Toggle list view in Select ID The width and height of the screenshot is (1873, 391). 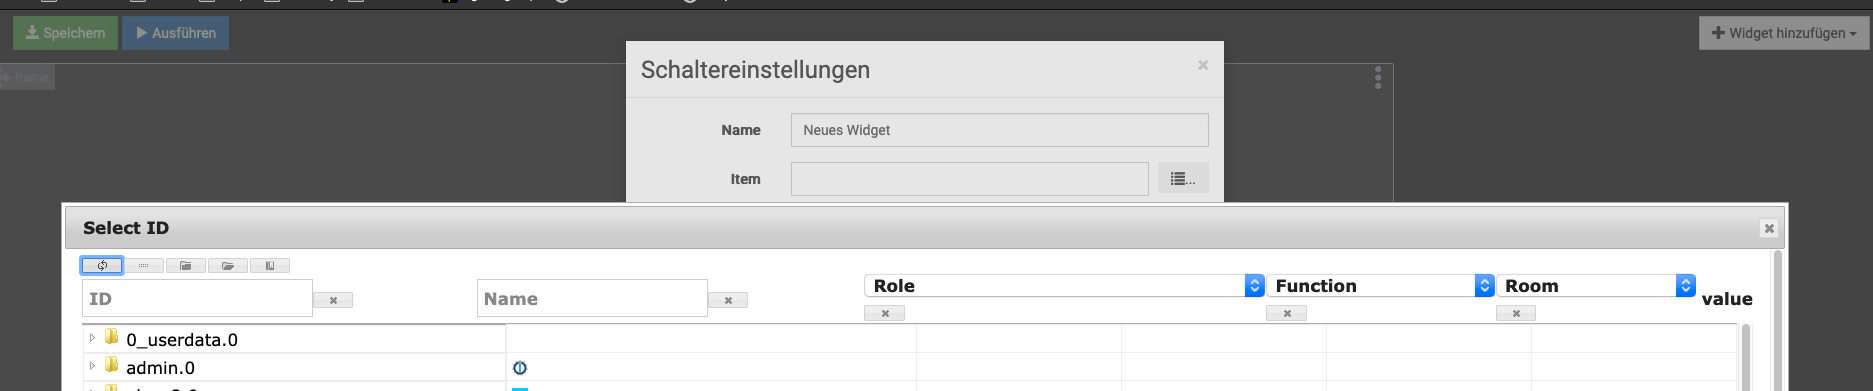tap(144, 265)
